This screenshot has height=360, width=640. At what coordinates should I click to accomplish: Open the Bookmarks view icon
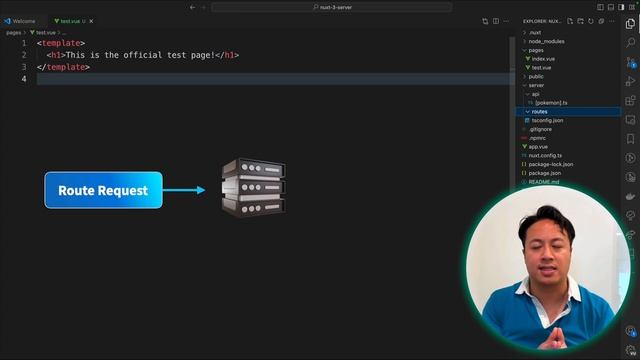(630, 139)
